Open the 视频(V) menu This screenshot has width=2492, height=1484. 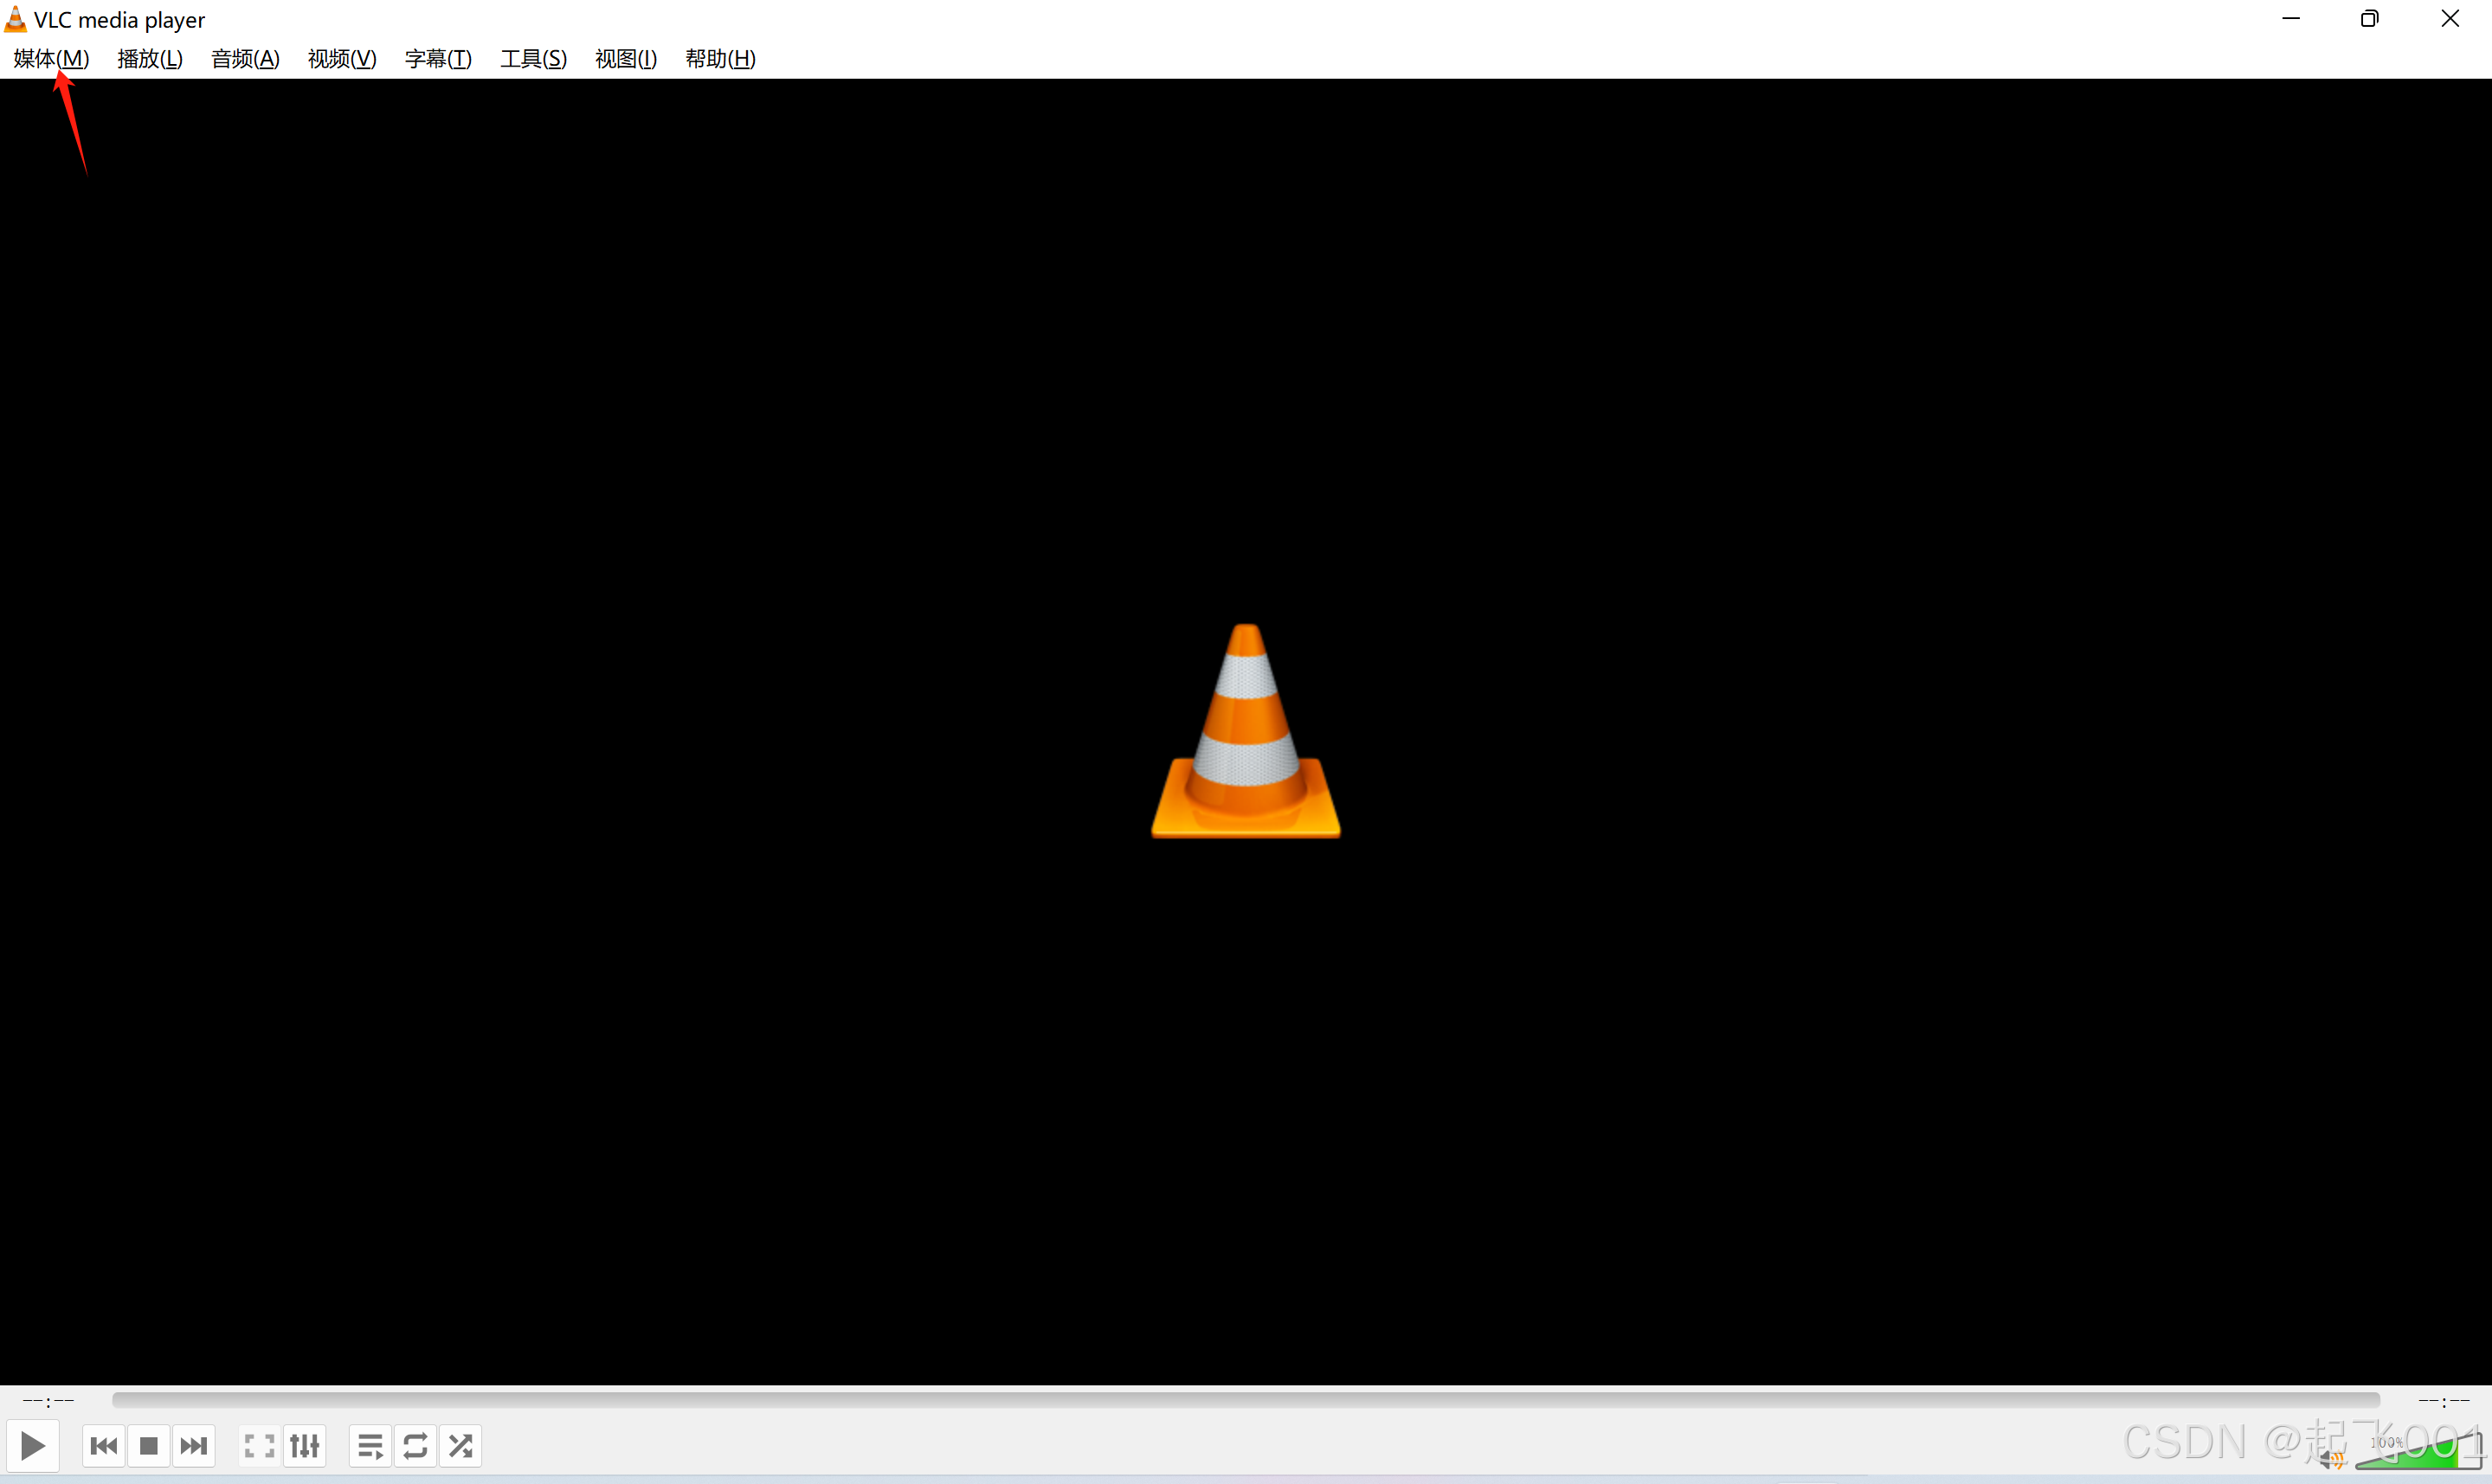coord(342,59)
